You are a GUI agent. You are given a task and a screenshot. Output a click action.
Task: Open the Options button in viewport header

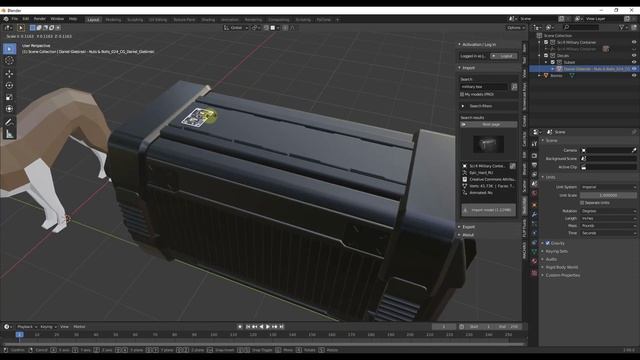pyautogui.click(x=515, y=28)
